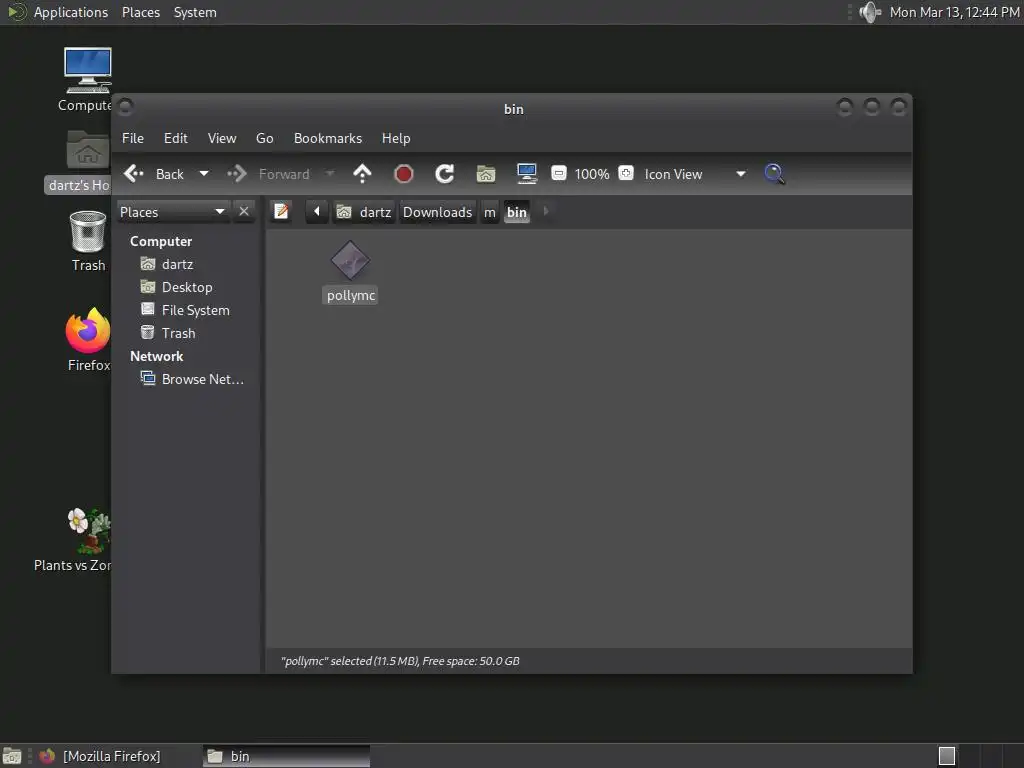Zoom in with the plus icon
The image size is (1024, 768).
point(626,173)
